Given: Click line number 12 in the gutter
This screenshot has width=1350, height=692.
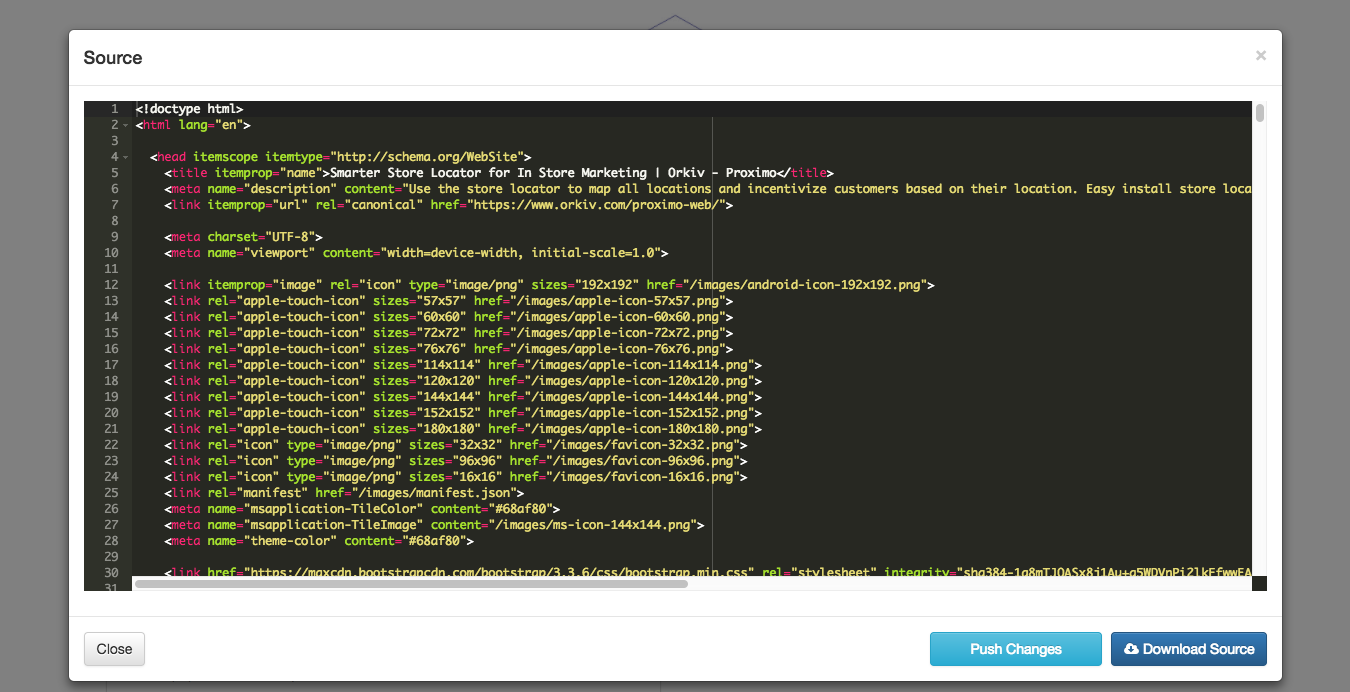Looking at the screenshot, I should coord(111,285).
